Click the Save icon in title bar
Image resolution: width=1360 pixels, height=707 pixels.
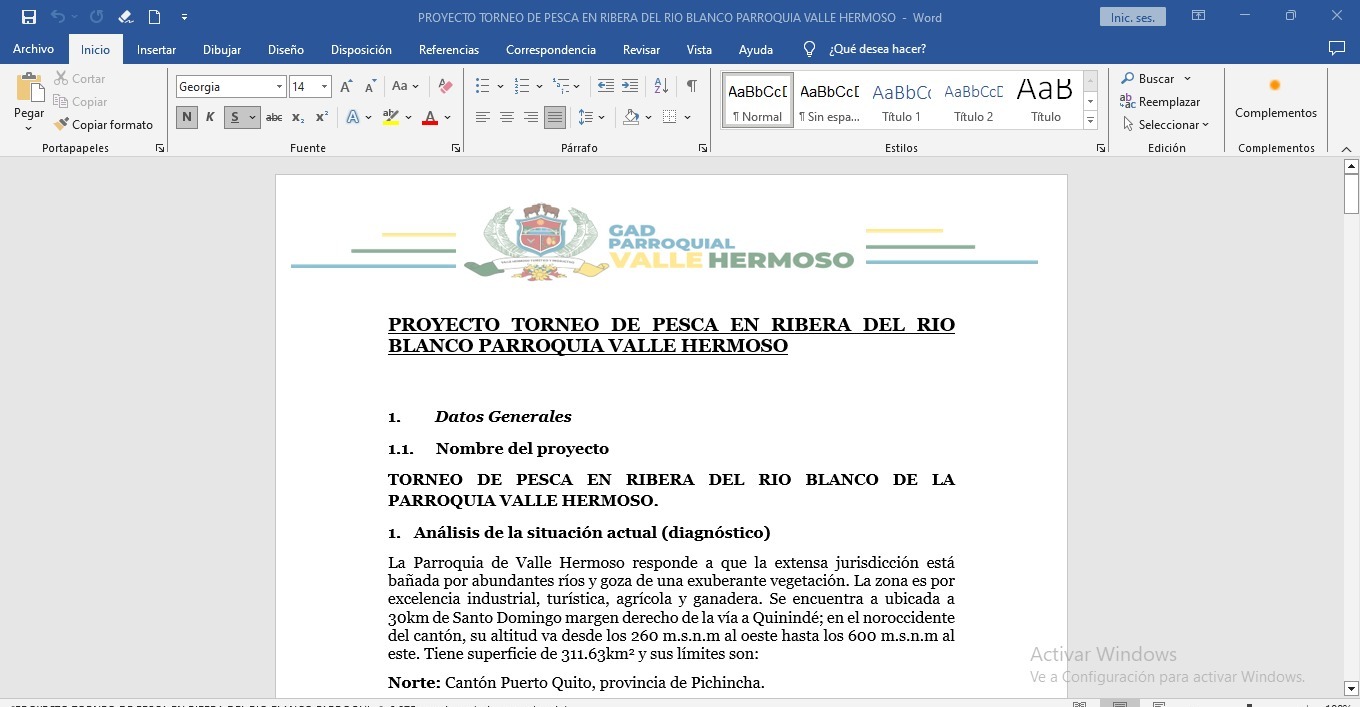[29, 17]
